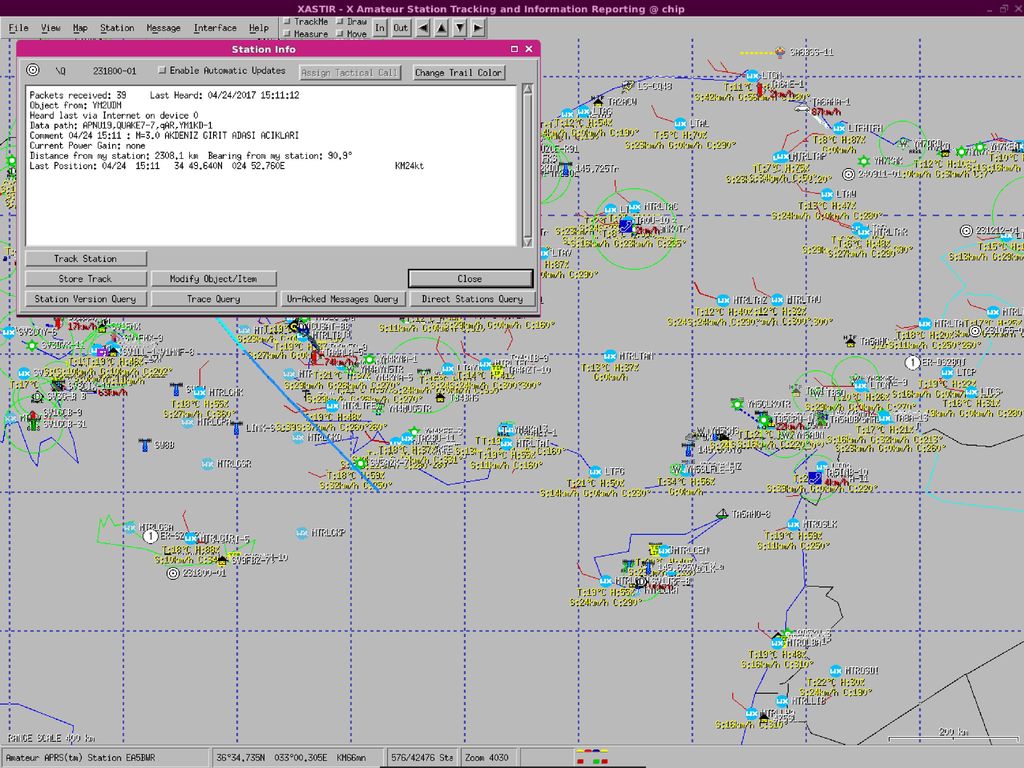This screenshot has width=1024, height=768.
Task: Click Modify Object/Item button
Action: point(214,279)
